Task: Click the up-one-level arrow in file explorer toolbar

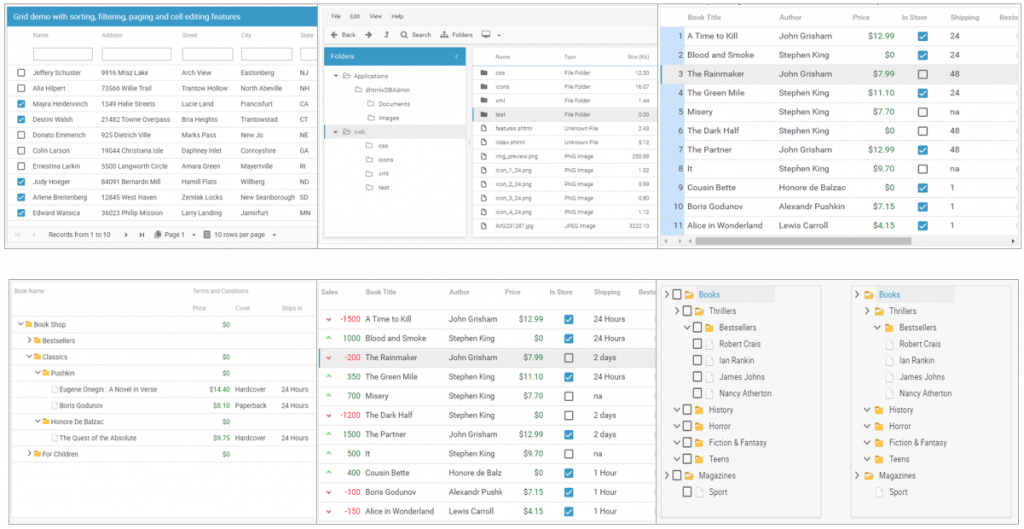Action: pos(386,35)
